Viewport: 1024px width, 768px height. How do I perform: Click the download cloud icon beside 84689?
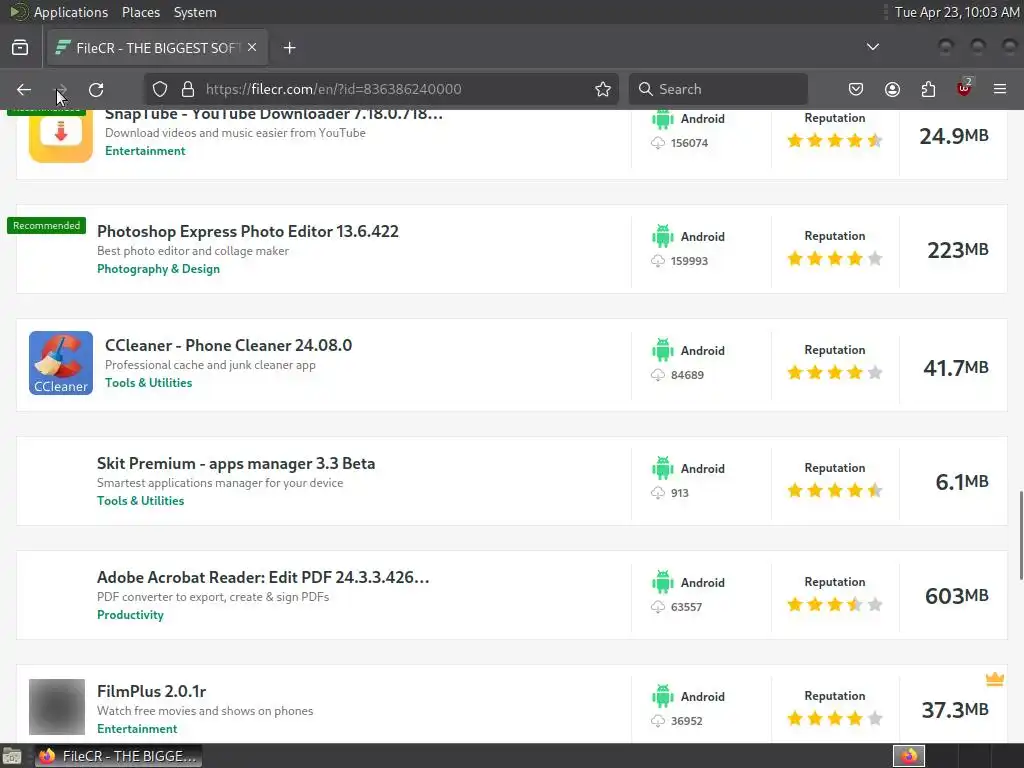click(x=658, y=375)
